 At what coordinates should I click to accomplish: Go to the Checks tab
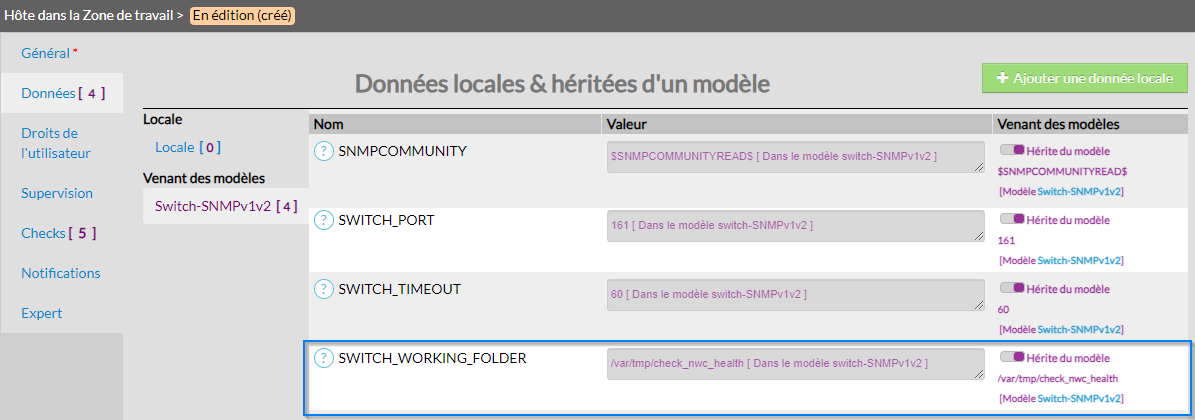[59, 233]
